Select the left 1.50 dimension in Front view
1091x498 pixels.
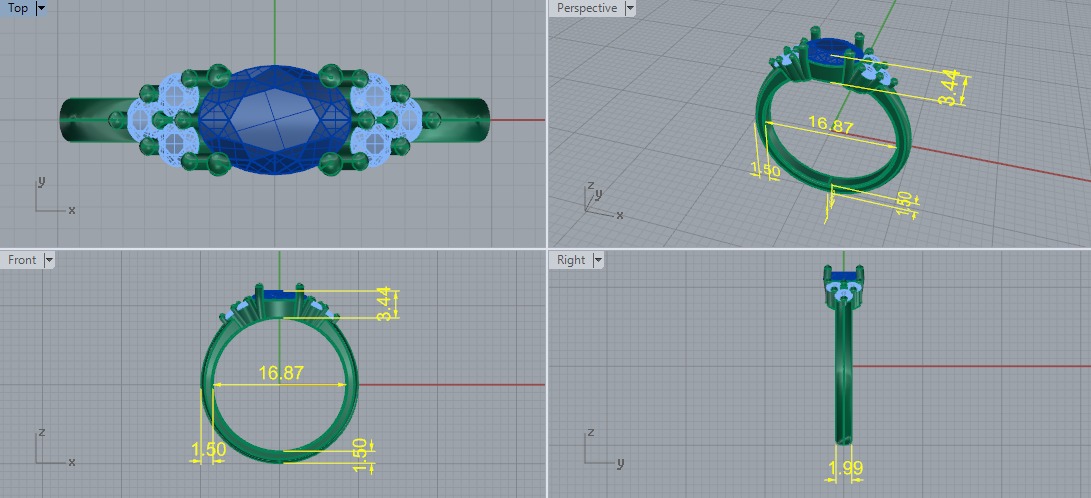209,450
